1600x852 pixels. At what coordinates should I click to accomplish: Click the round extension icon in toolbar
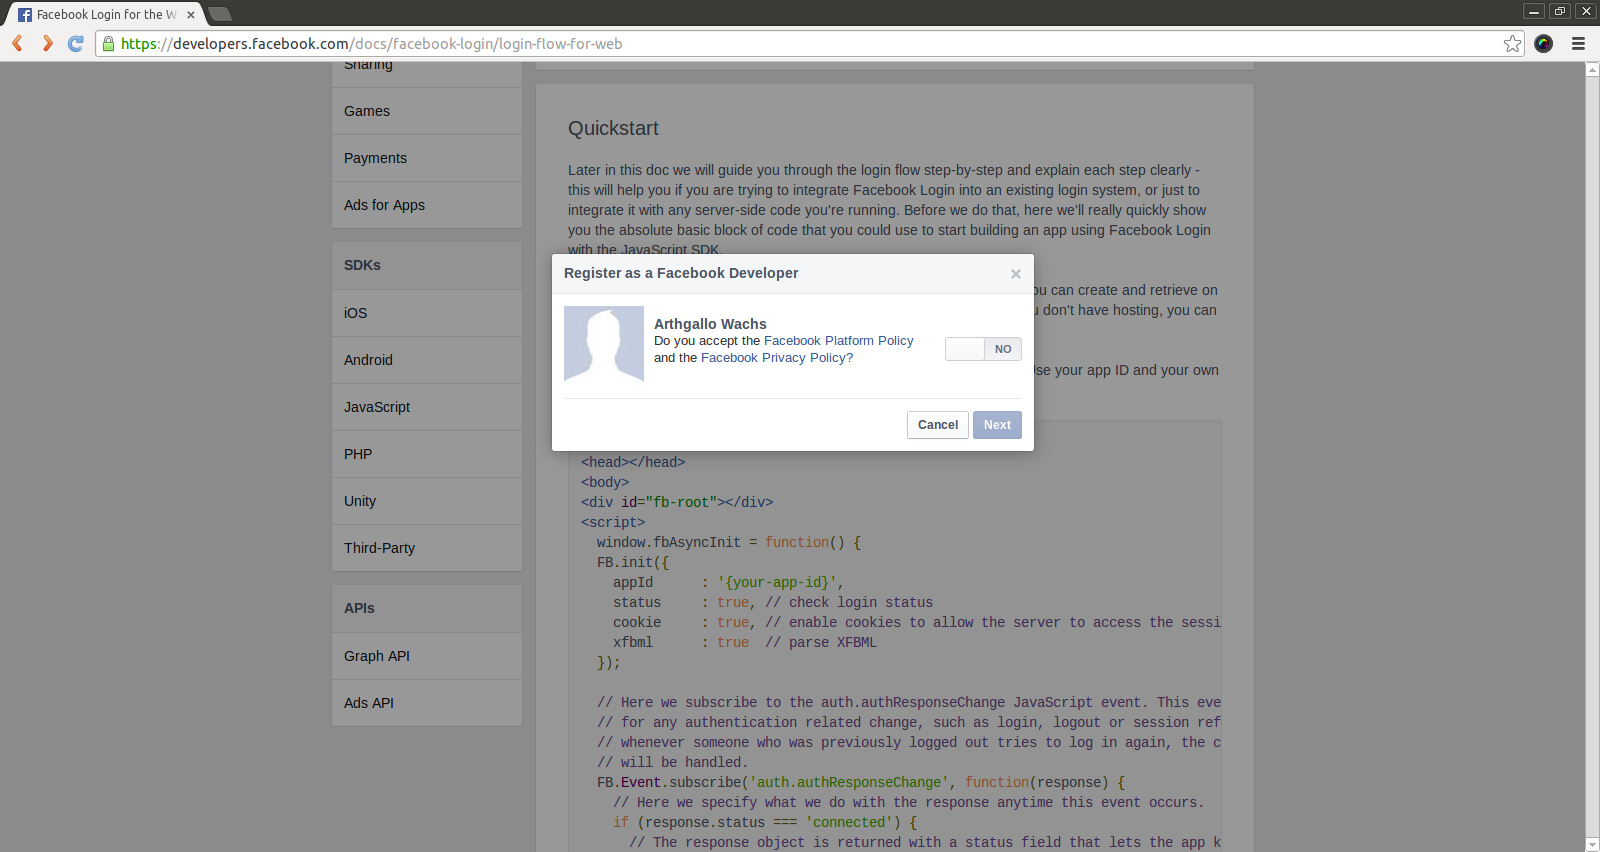(x=1544, y=43)
